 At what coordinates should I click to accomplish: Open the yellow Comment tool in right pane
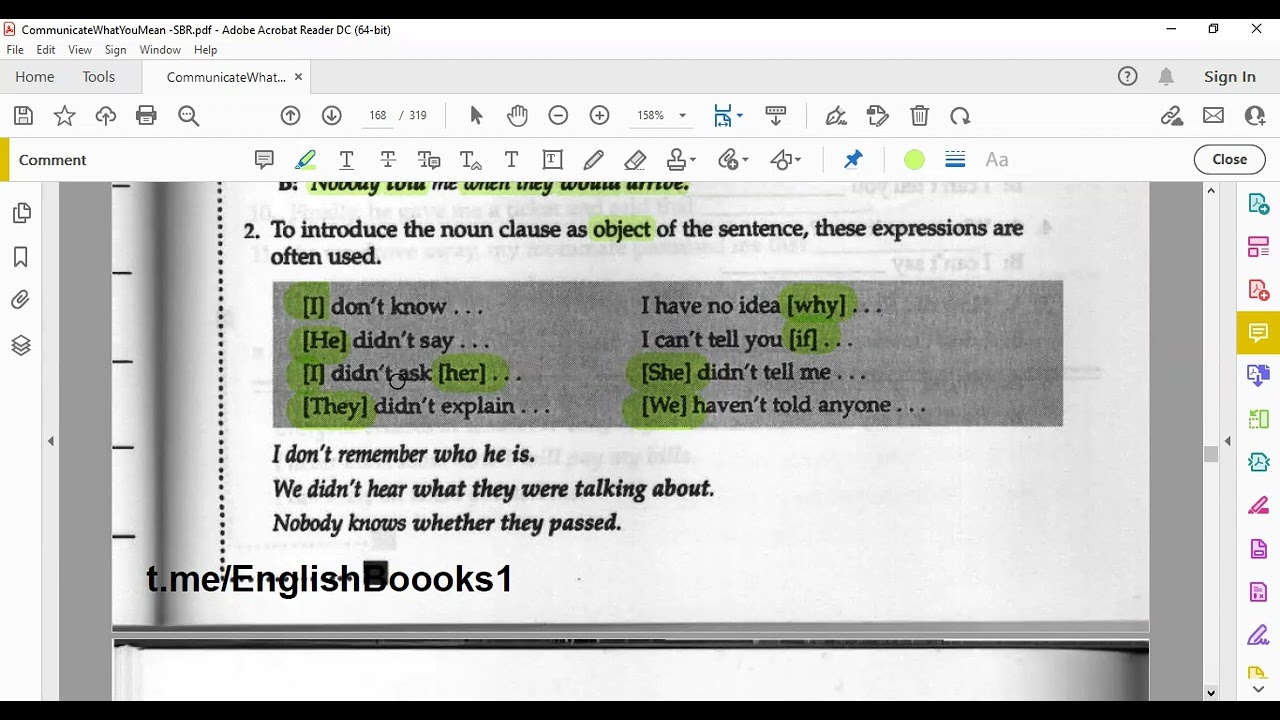click(1258, 333)
